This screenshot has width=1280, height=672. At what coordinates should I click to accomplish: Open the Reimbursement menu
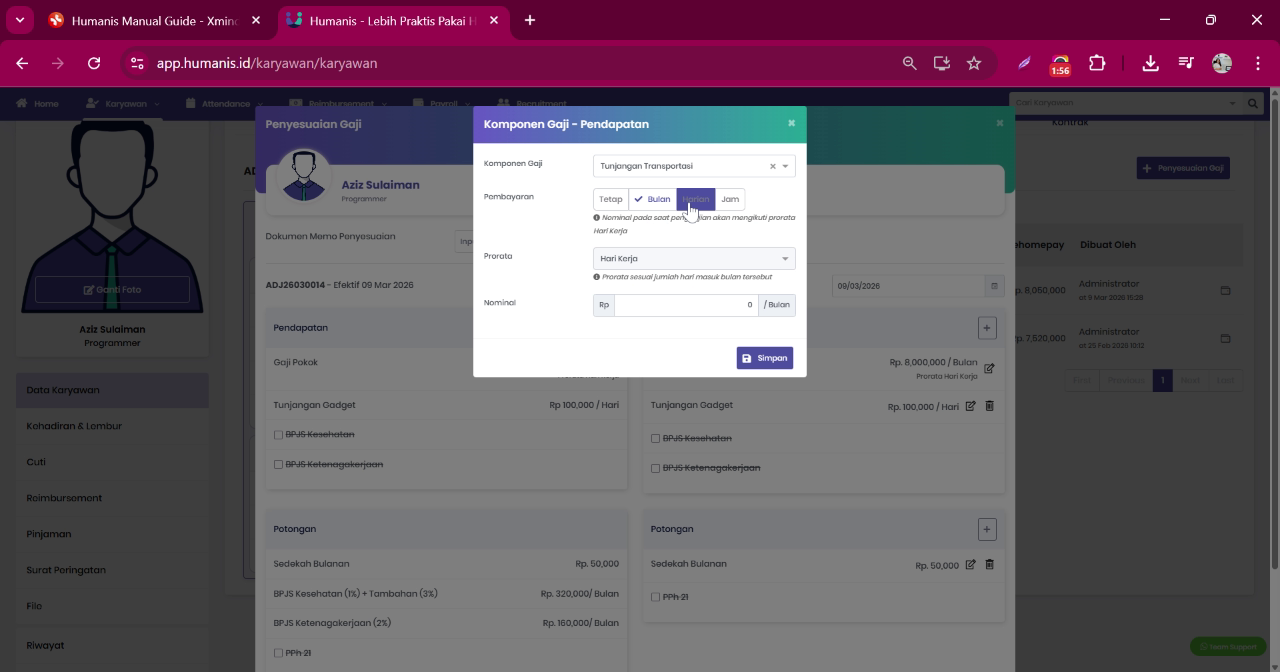339,103
